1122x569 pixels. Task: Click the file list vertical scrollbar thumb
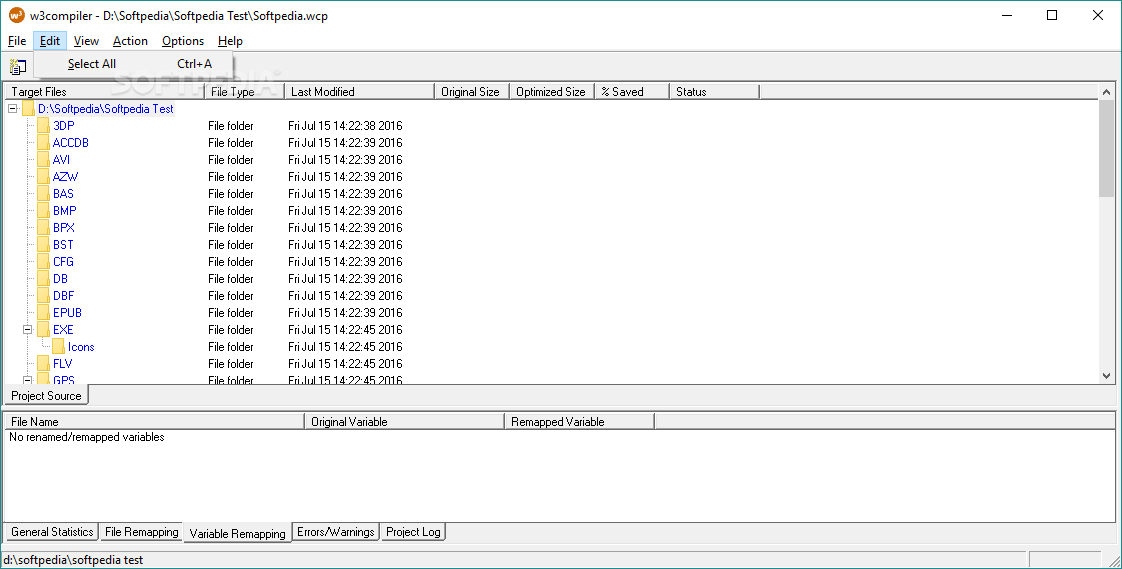click(x=1106, y=147)
